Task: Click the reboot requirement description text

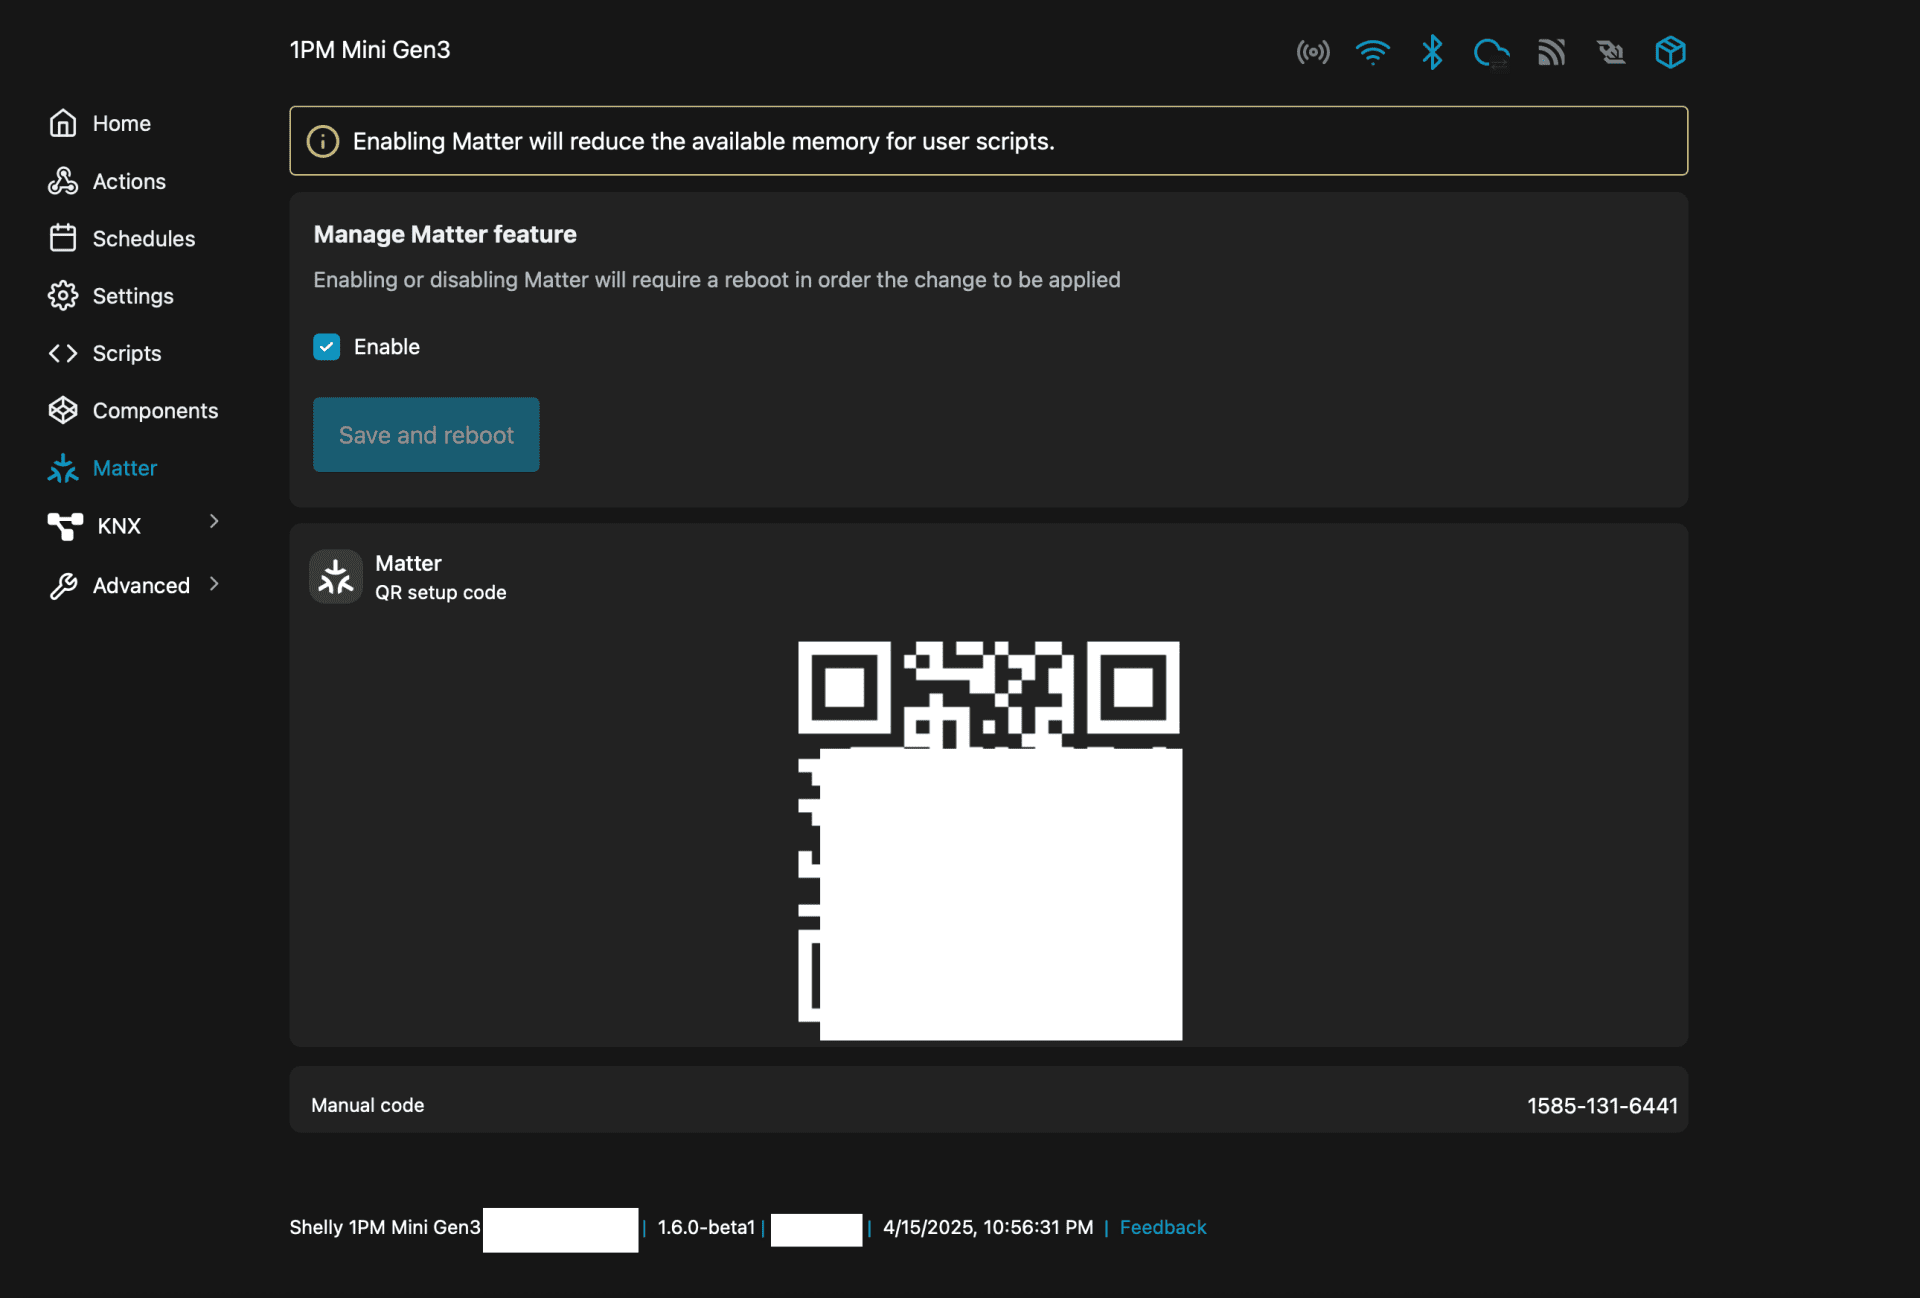Action: [717, 280]
